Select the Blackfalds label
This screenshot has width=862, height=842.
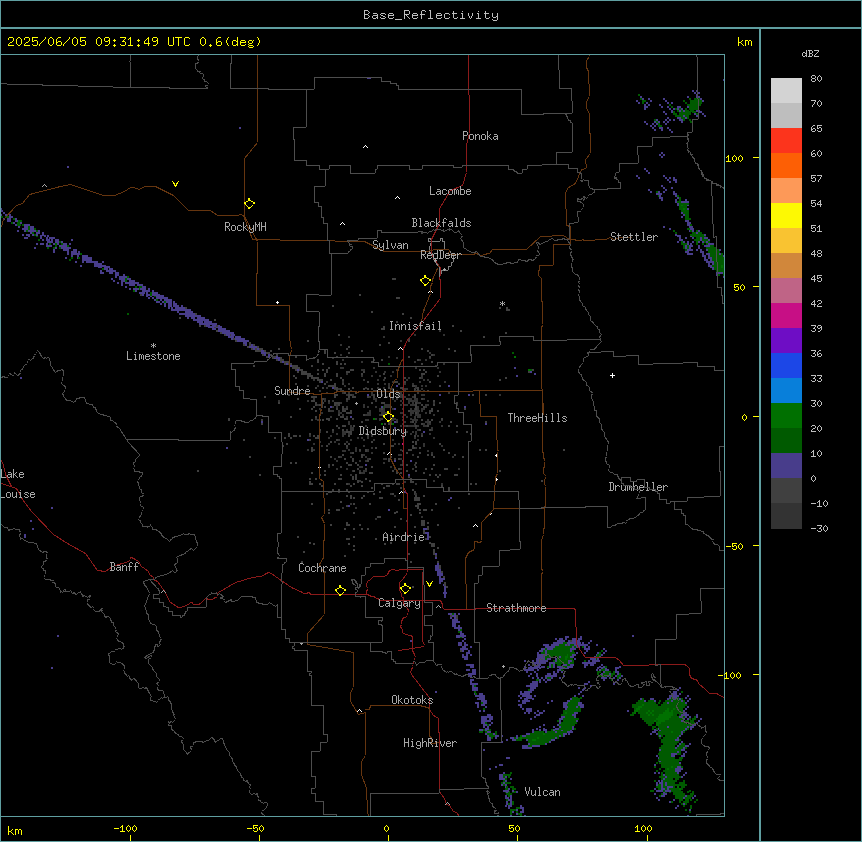pyautogui.click(x=441, y=223)
